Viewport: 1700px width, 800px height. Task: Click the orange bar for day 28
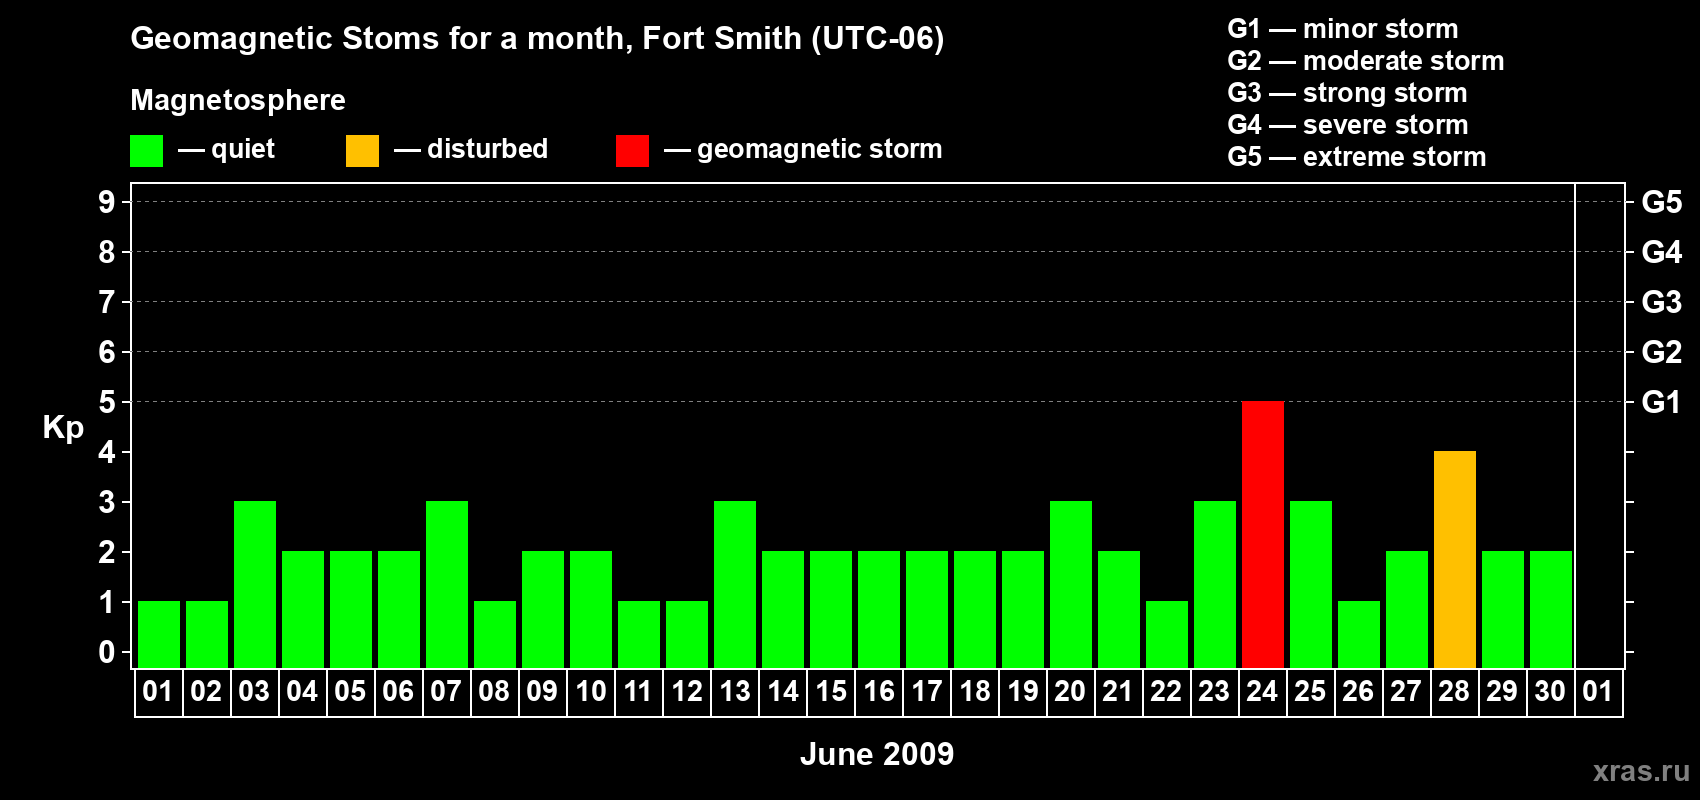1455,559
